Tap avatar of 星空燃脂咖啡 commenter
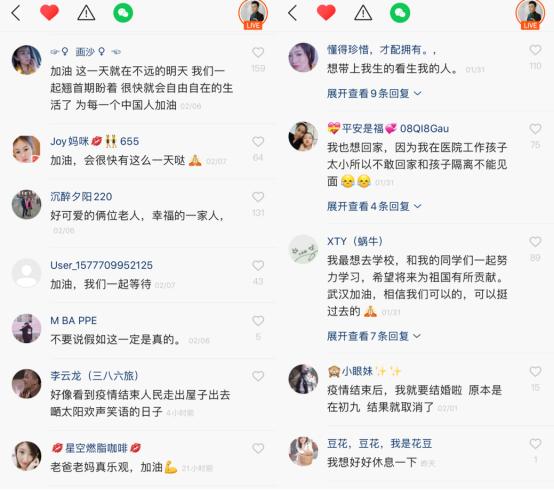The image size is (554, 490). [x=26, y=456]
